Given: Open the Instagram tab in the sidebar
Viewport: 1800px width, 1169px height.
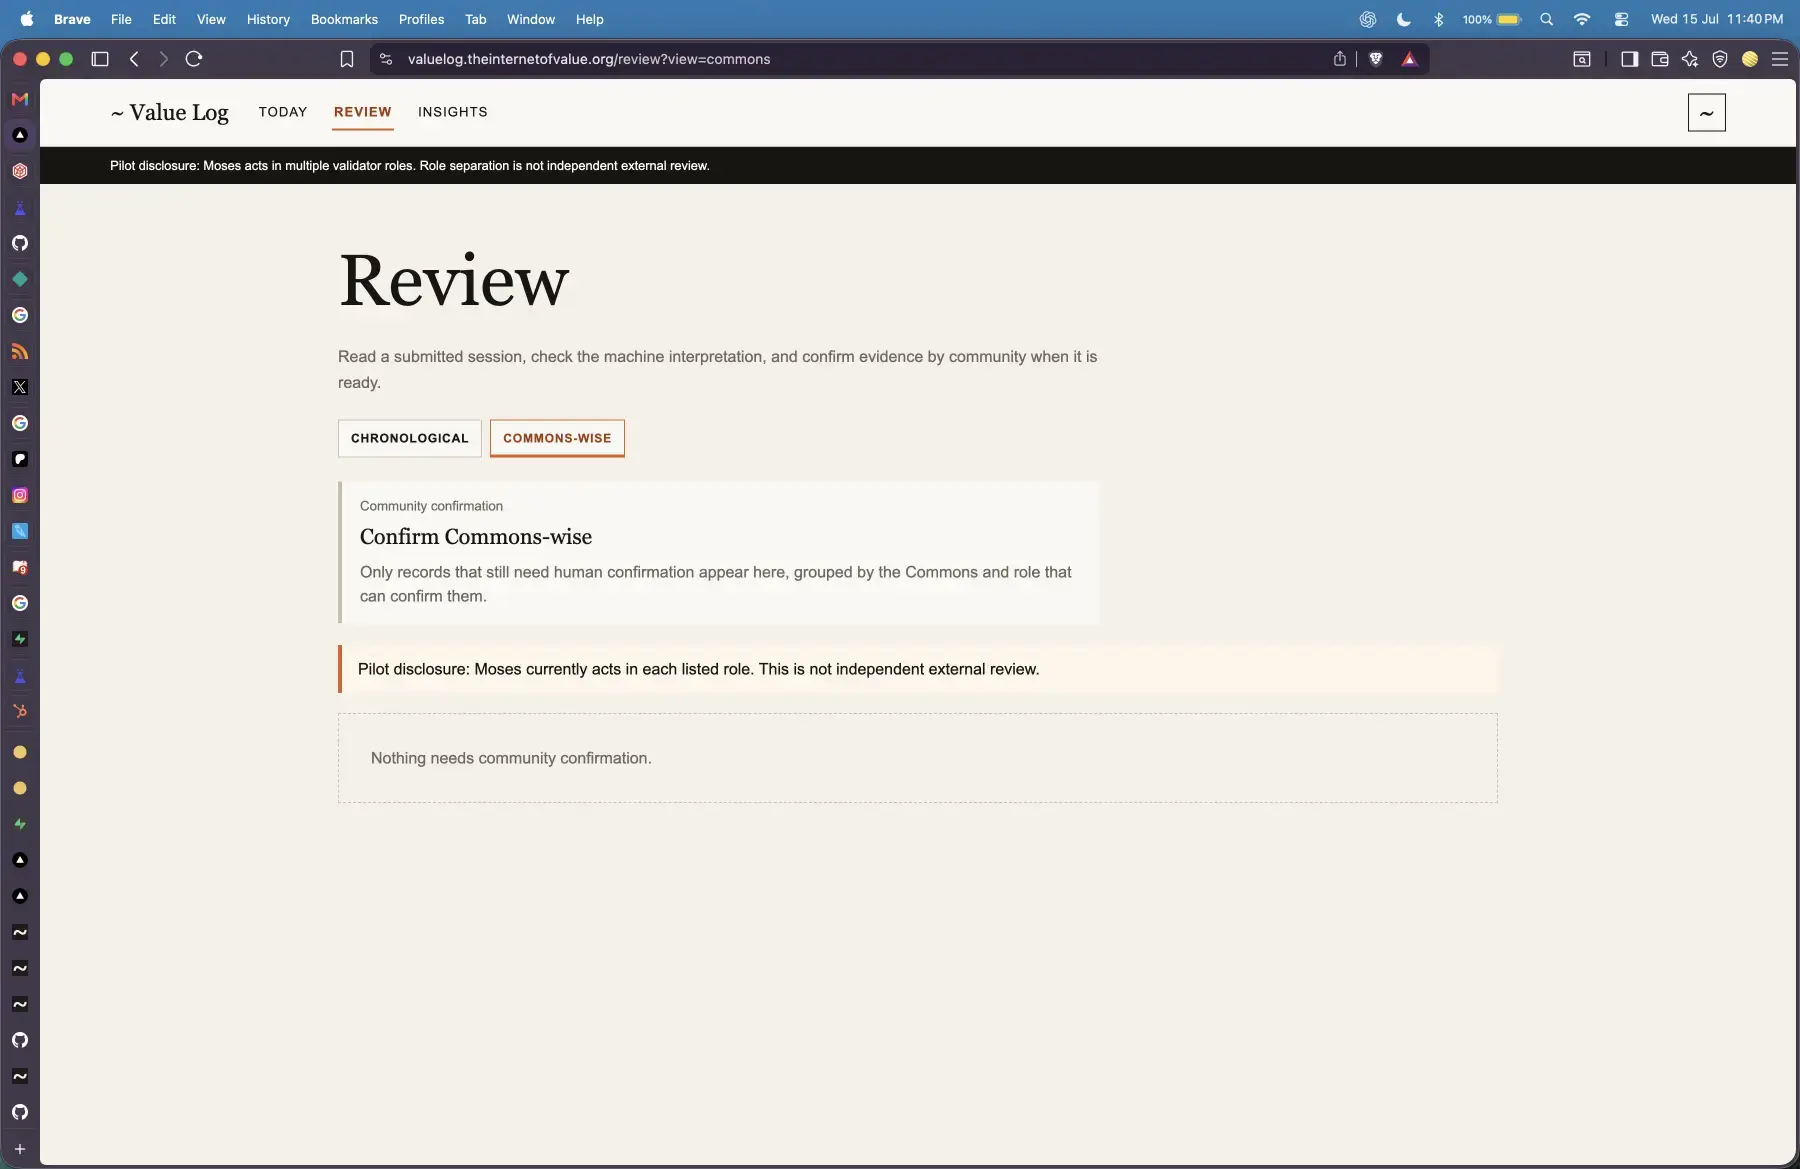Looking at the screenshot, I should click(x=20, y=495).
